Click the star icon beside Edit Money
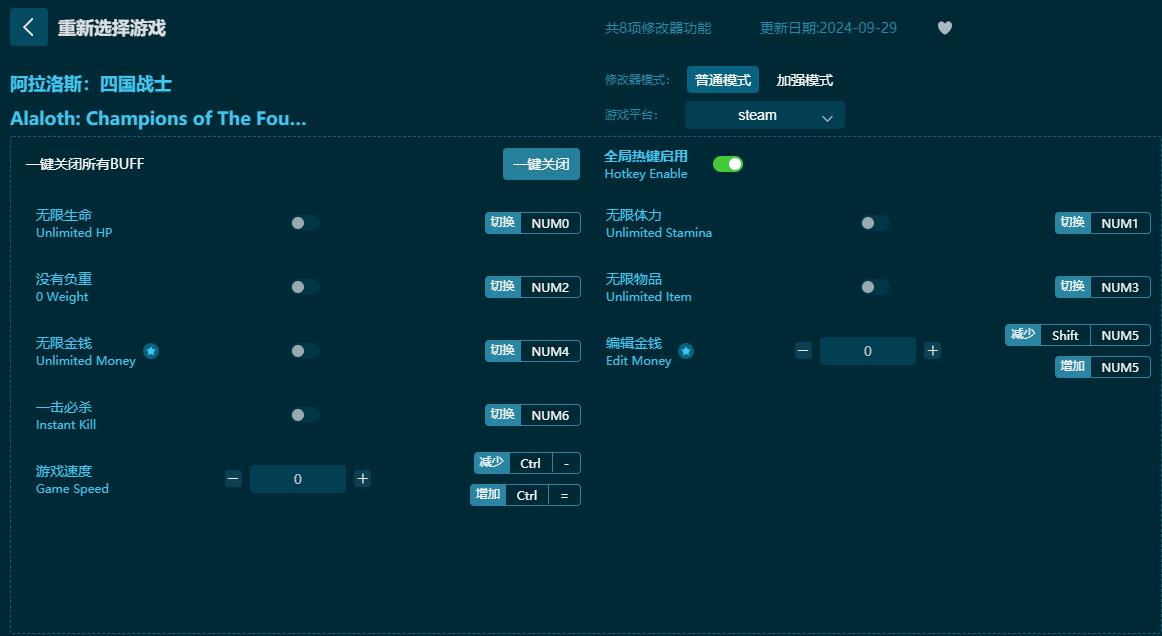The image size is (1162, 636). click(686, 351)
